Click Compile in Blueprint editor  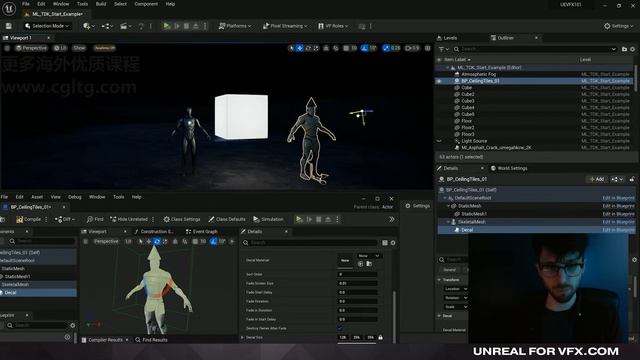(29, 220)
